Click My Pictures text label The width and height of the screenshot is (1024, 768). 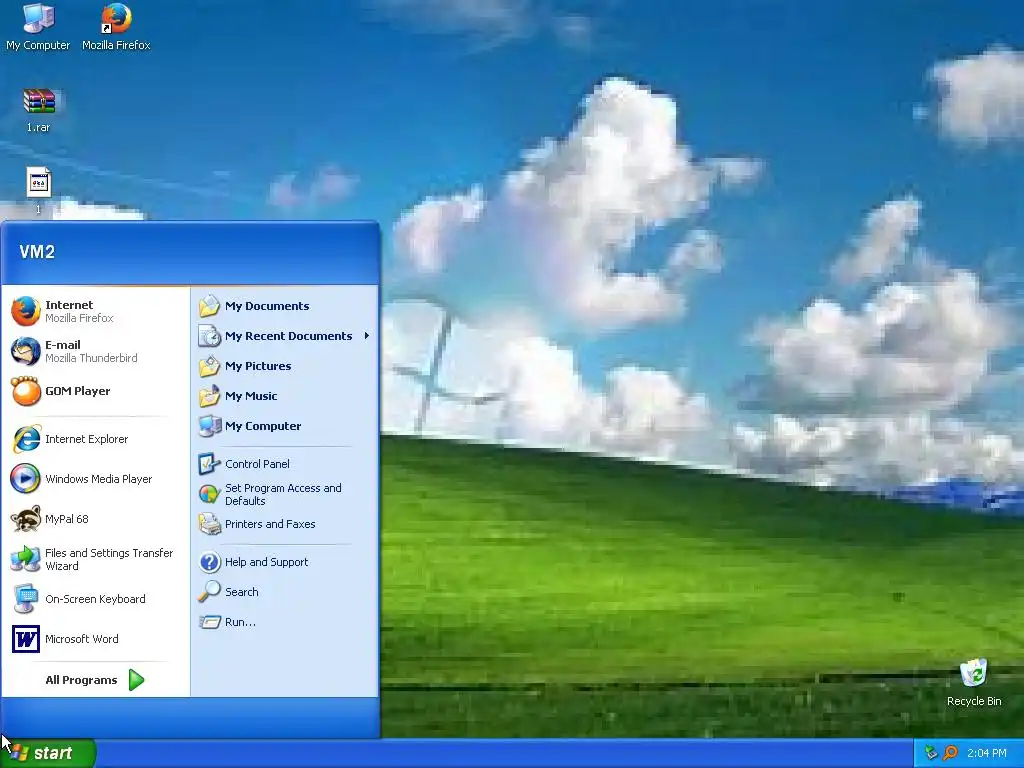[x=258, y=366]
